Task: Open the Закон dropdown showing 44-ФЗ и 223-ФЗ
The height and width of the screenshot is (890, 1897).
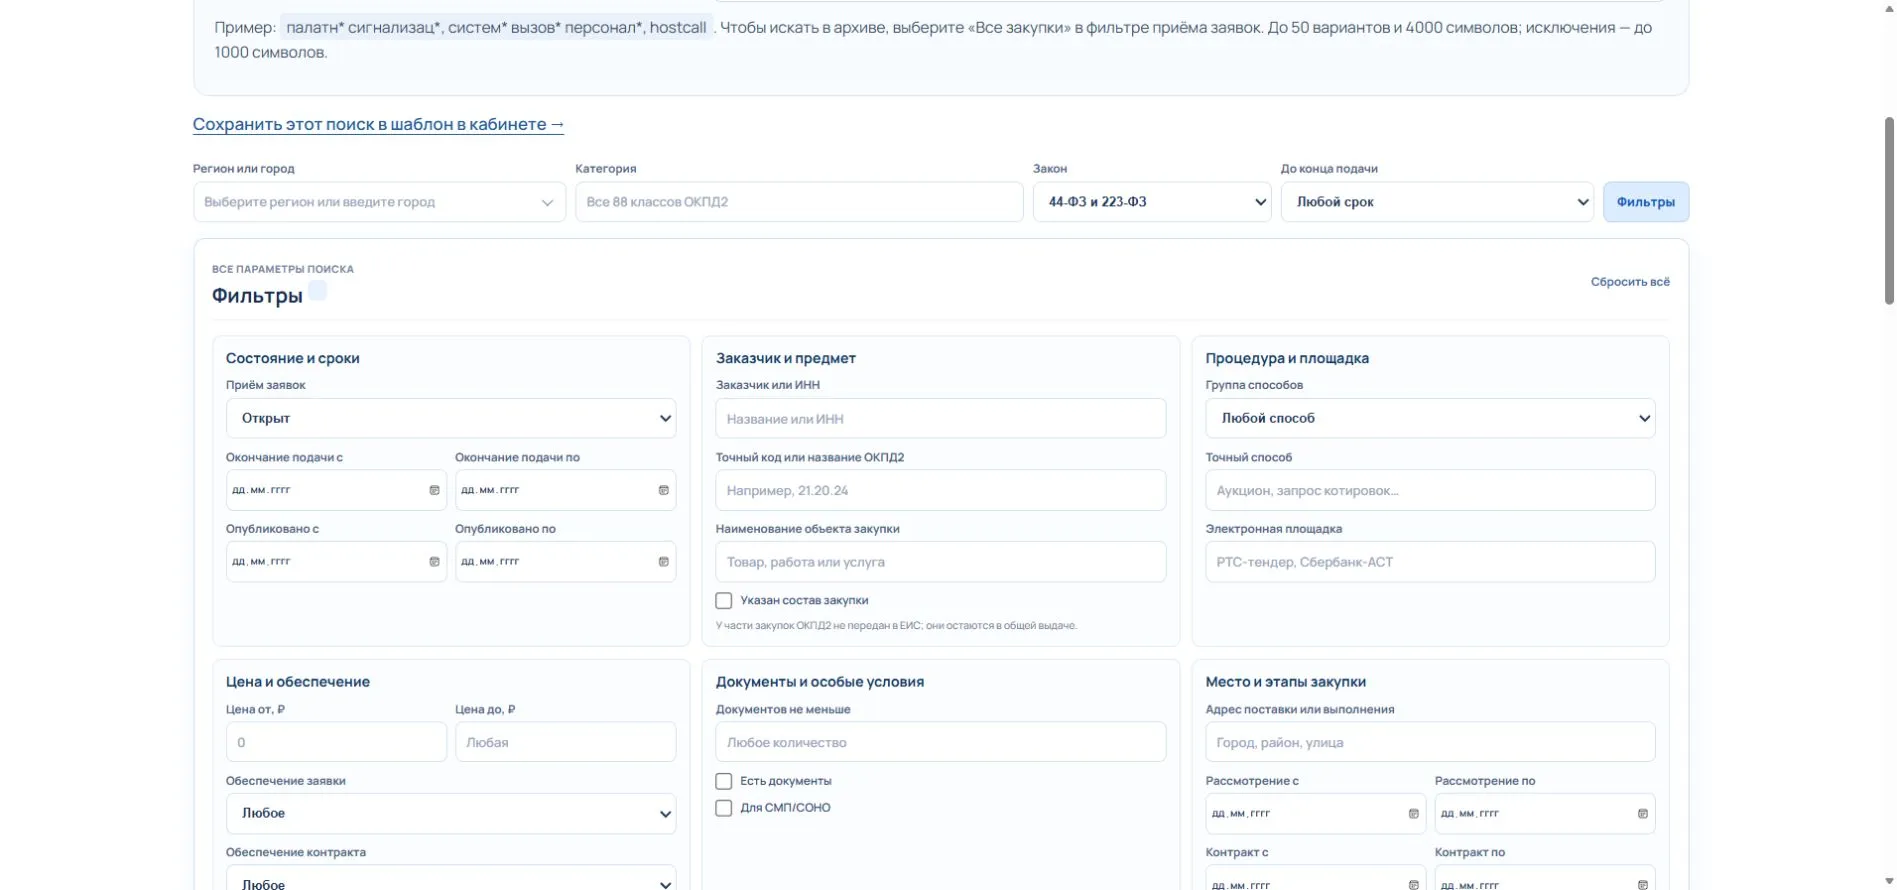Action: [x=1152, y=202]
